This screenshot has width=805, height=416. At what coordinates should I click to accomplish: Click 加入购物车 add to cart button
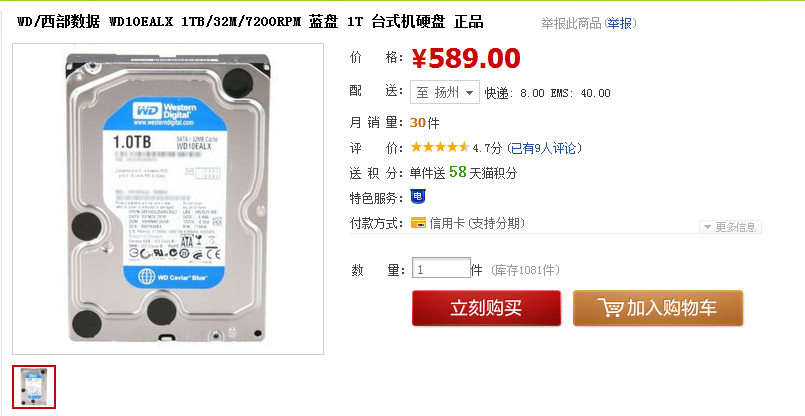pyautogui.click(x=658, y=308)
